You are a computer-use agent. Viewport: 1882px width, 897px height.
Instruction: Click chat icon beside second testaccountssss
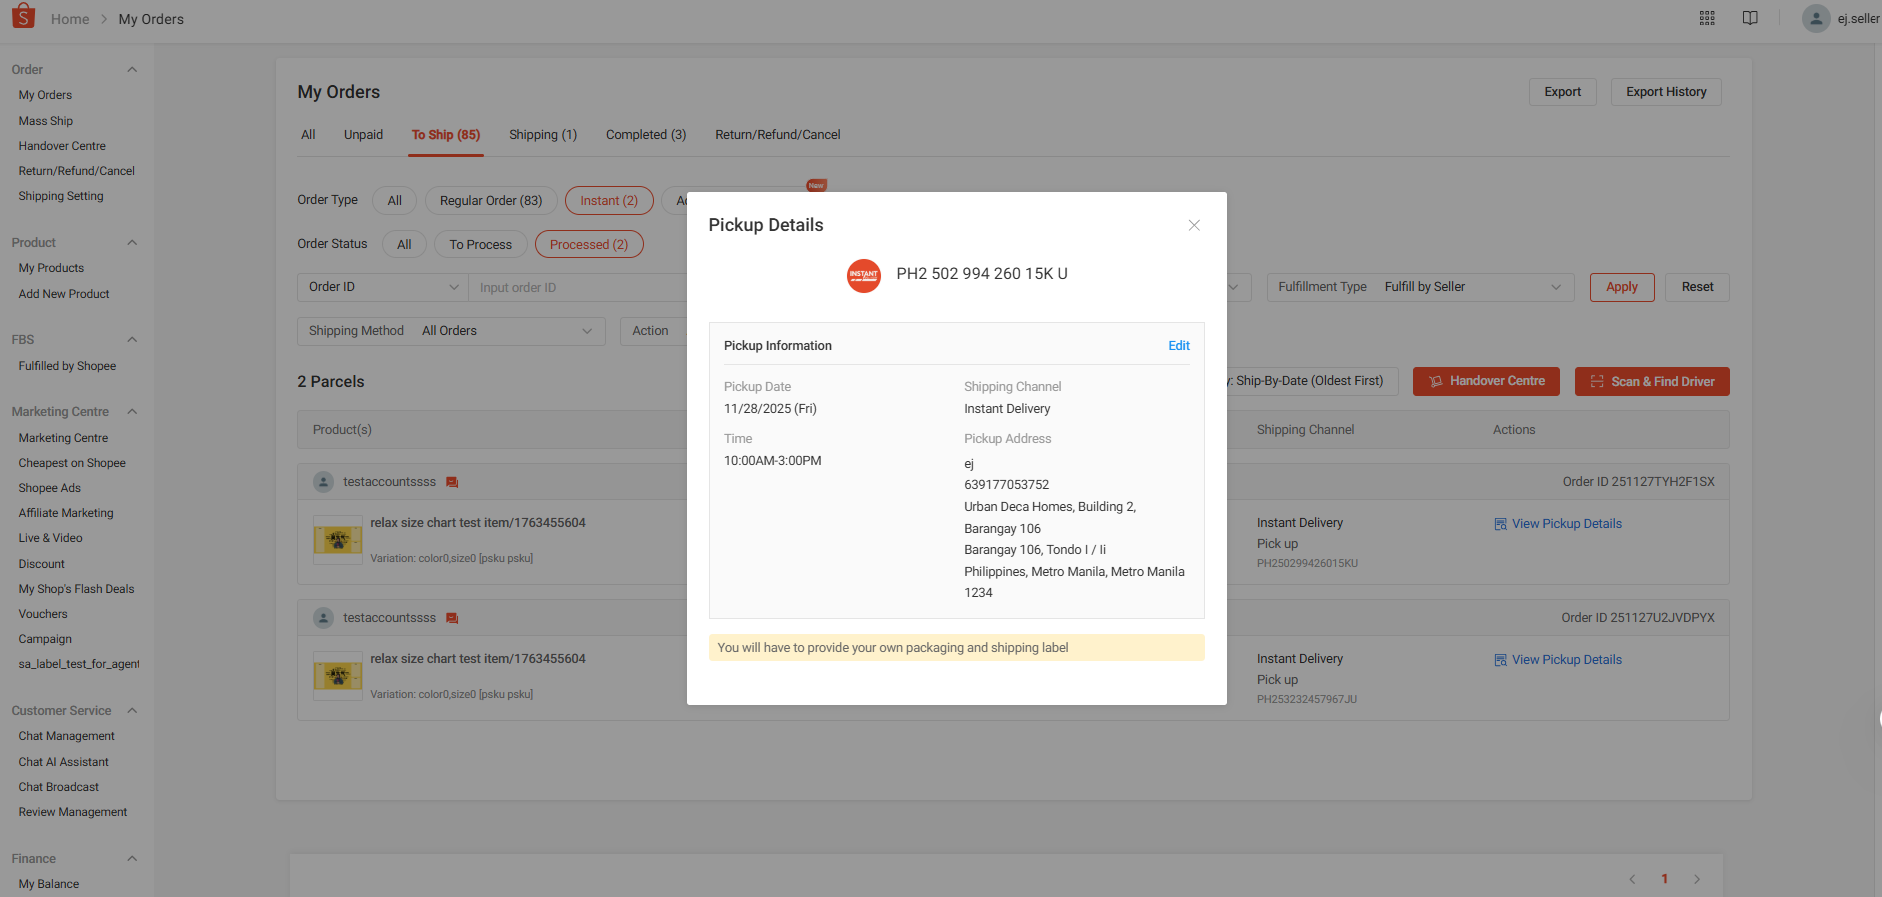452,618
